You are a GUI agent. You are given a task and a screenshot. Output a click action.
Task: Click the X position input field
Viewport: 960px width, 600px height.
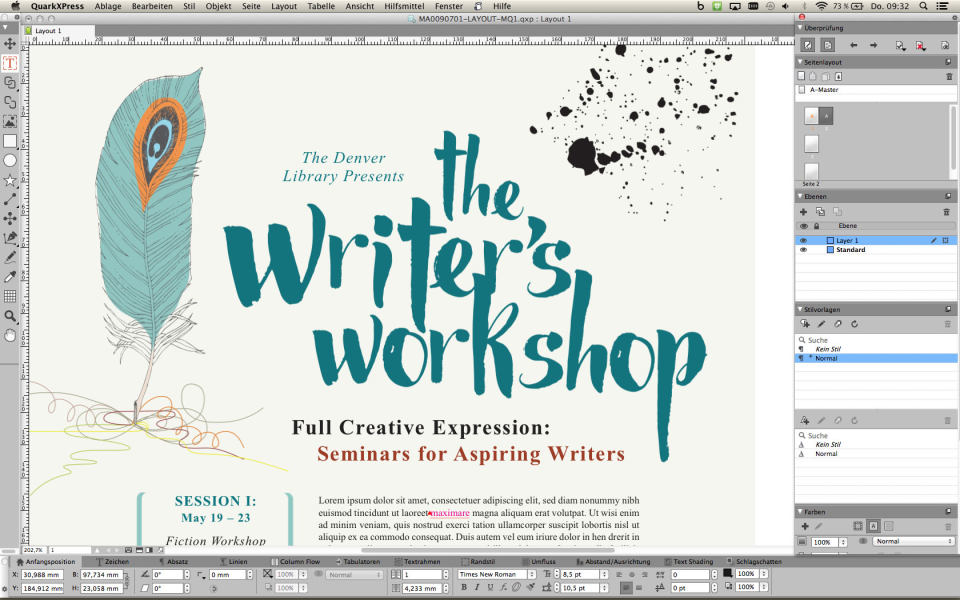tap(42, 575)
